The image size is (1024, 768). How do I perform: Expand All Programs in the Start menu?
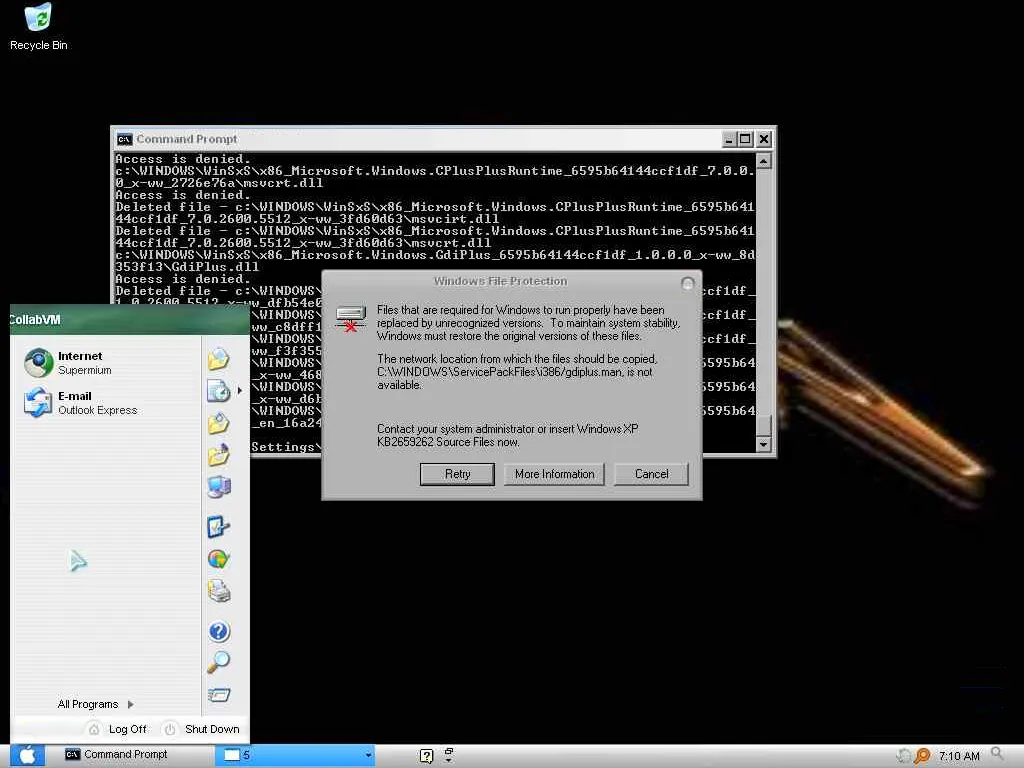click(x=95, y=704)
